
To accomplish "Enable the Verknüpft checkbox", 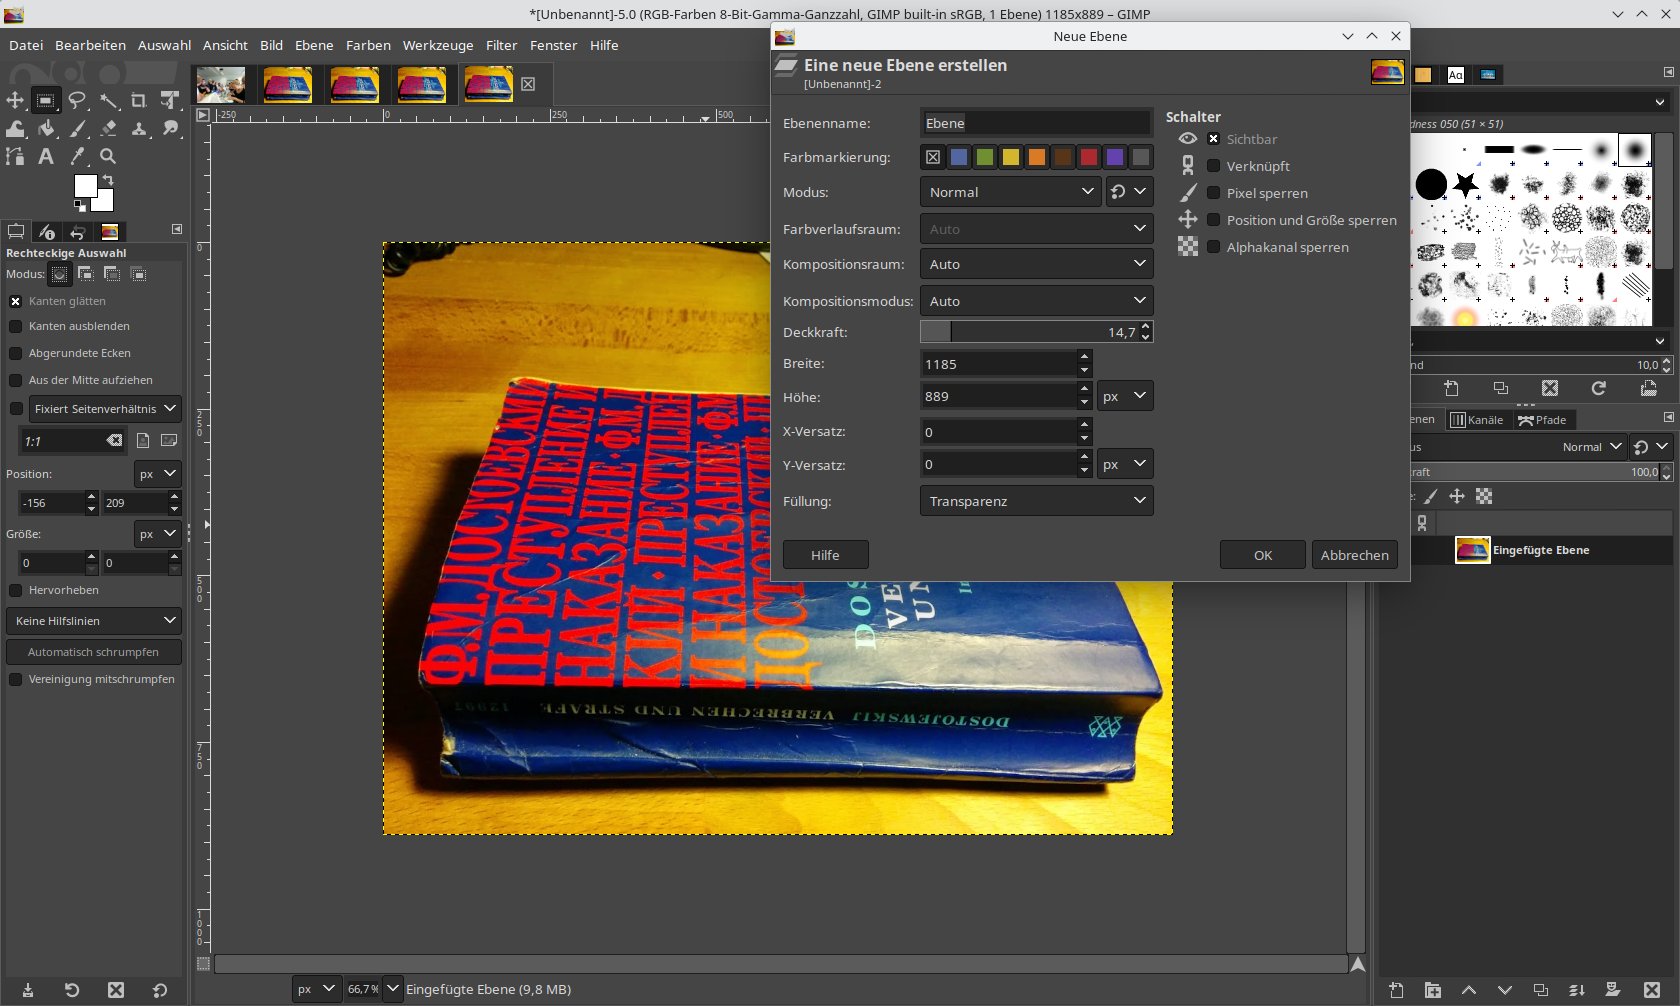I will (x=1213, y=166).
